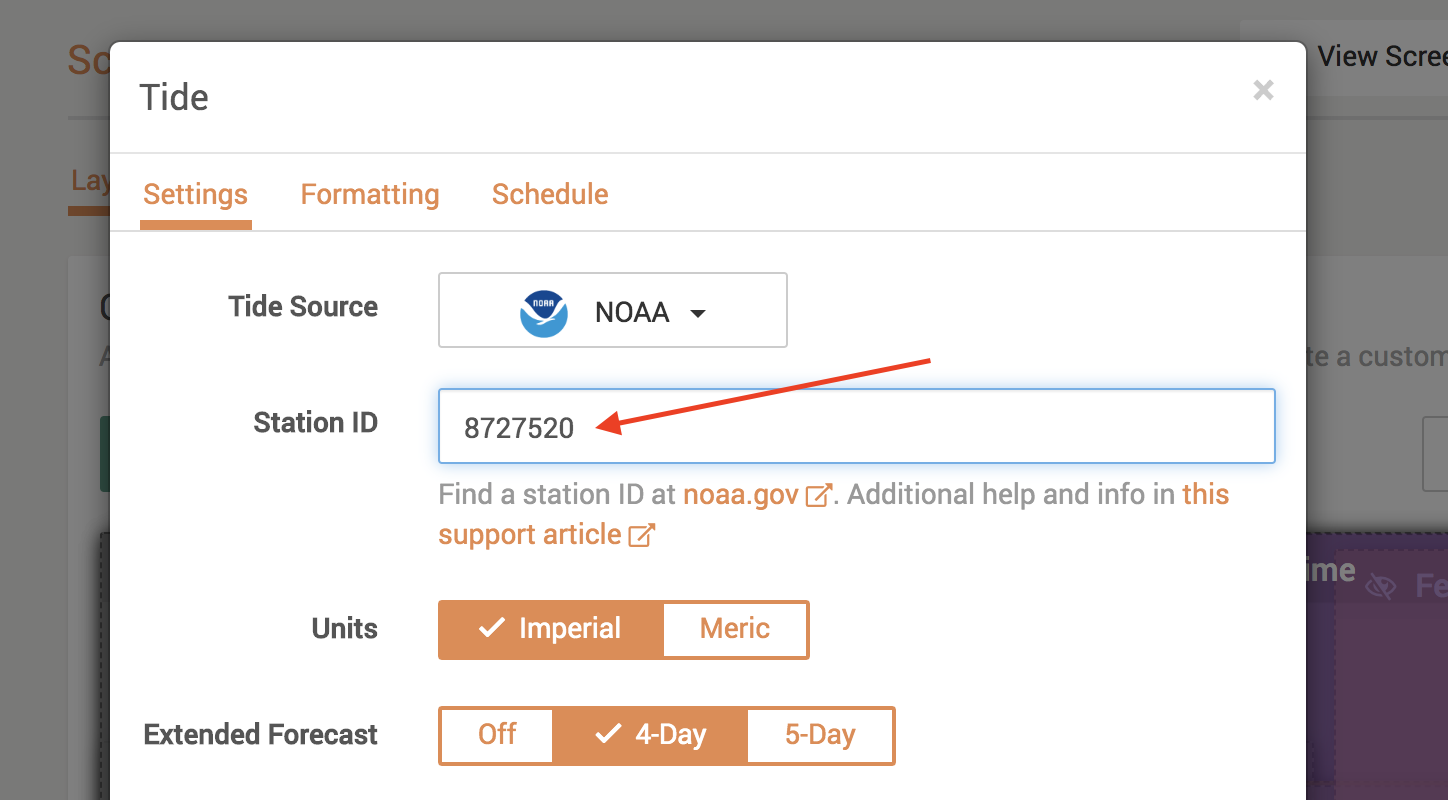Screen dimensions: 1448x800
Task: Turn Extended Forecast Off
Action: [x=497, y=735]
